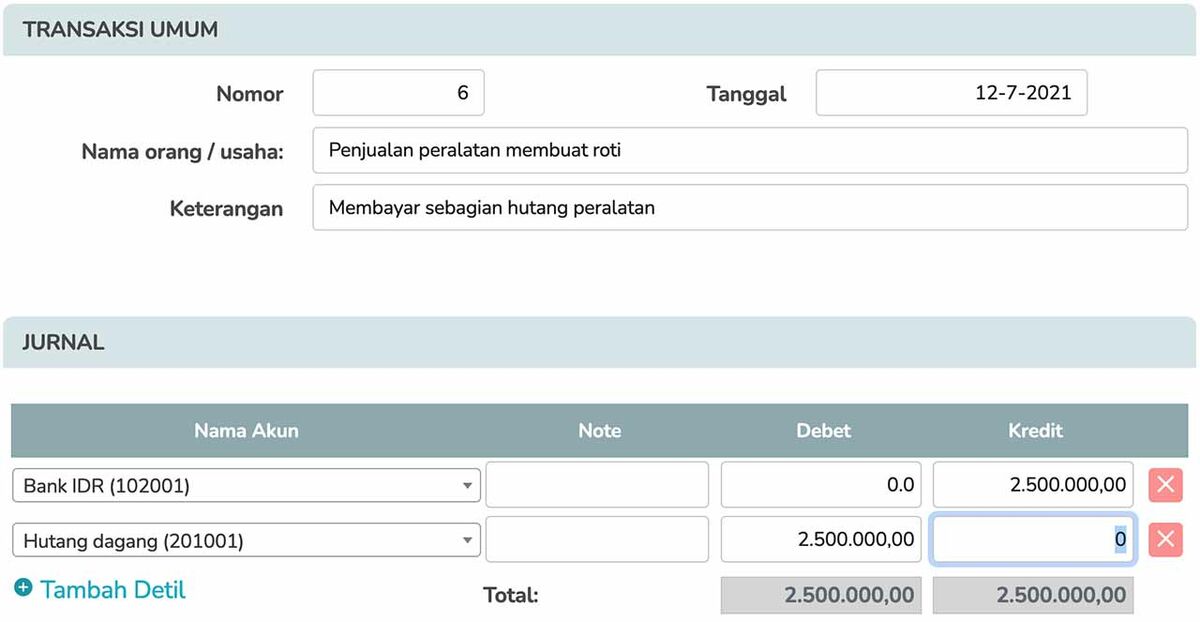Screen dimensions: 1200x622
Task: Edit the Nama orang / usaha field
Action: coord(749,151)
